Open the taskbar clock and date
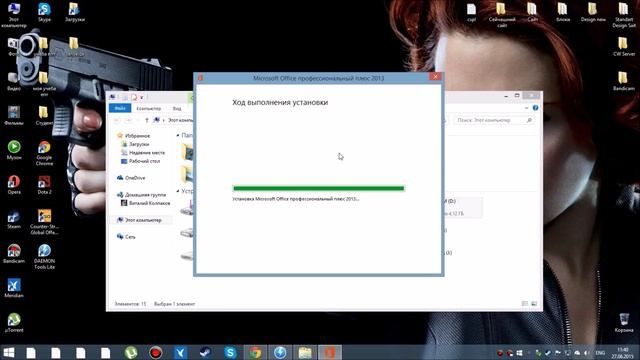This screenshot has width=640, height=360. click(x=623, y=353)
